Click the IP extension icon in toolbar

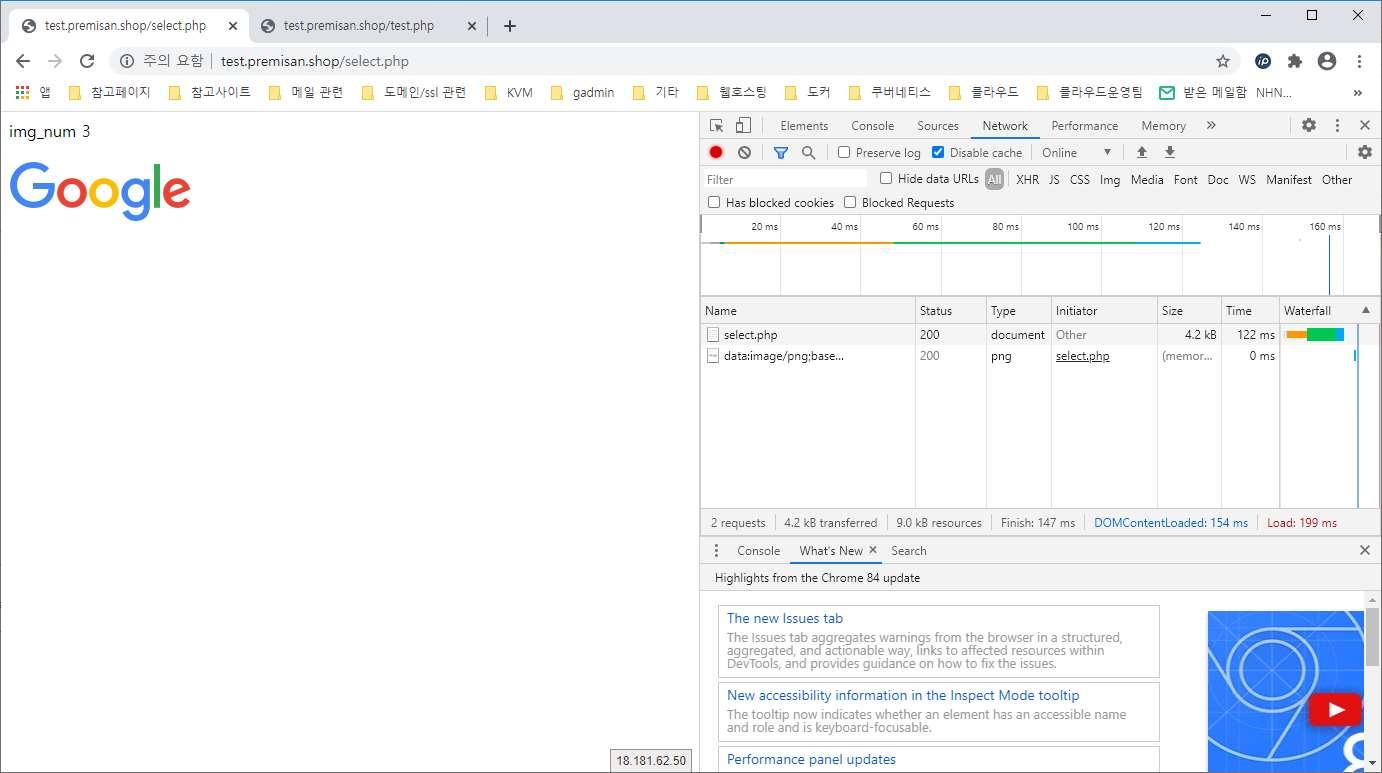pos(1263,61)
